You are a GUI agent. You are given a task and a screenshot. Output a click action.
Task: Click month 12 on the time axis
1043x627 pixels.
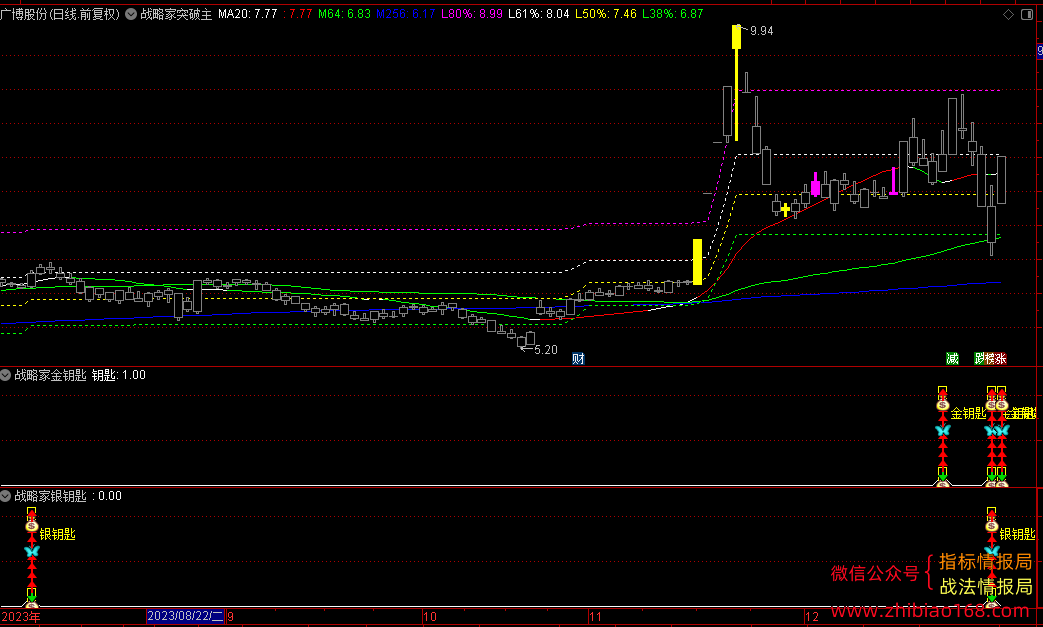pyautogui.click(x=812, y=617)
